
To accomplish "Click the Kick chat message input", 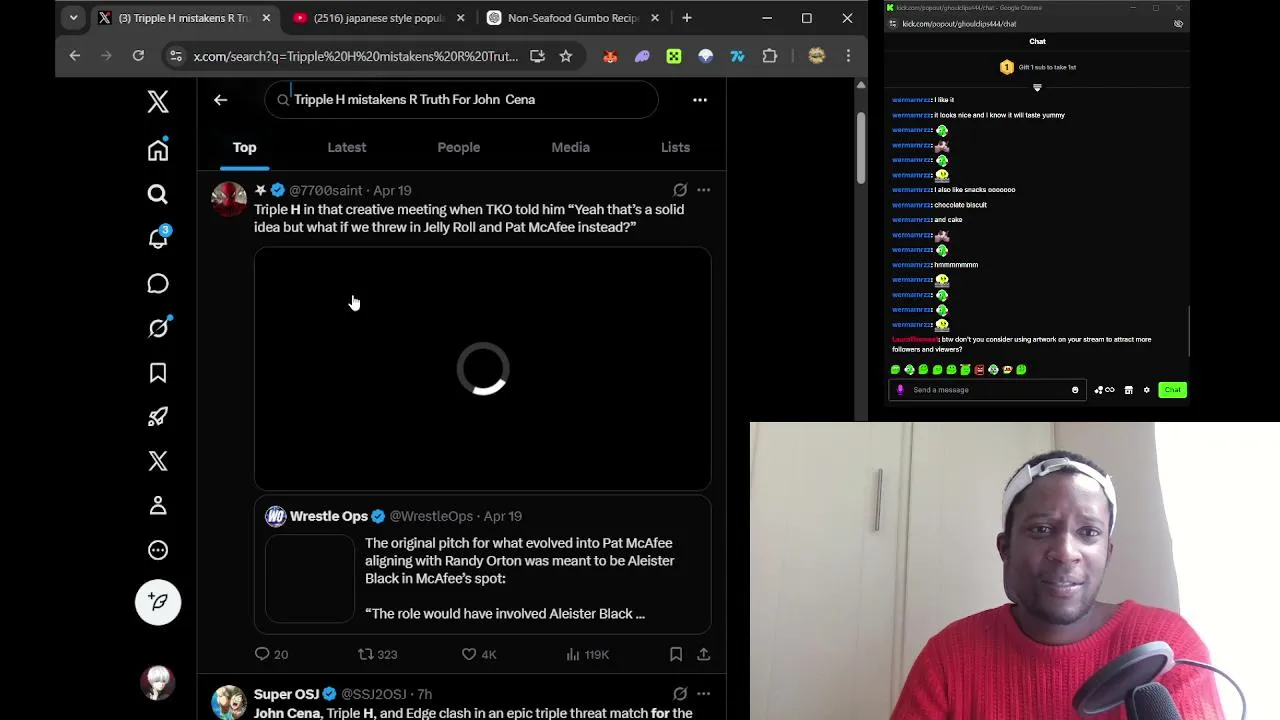I will coord(987,390).
